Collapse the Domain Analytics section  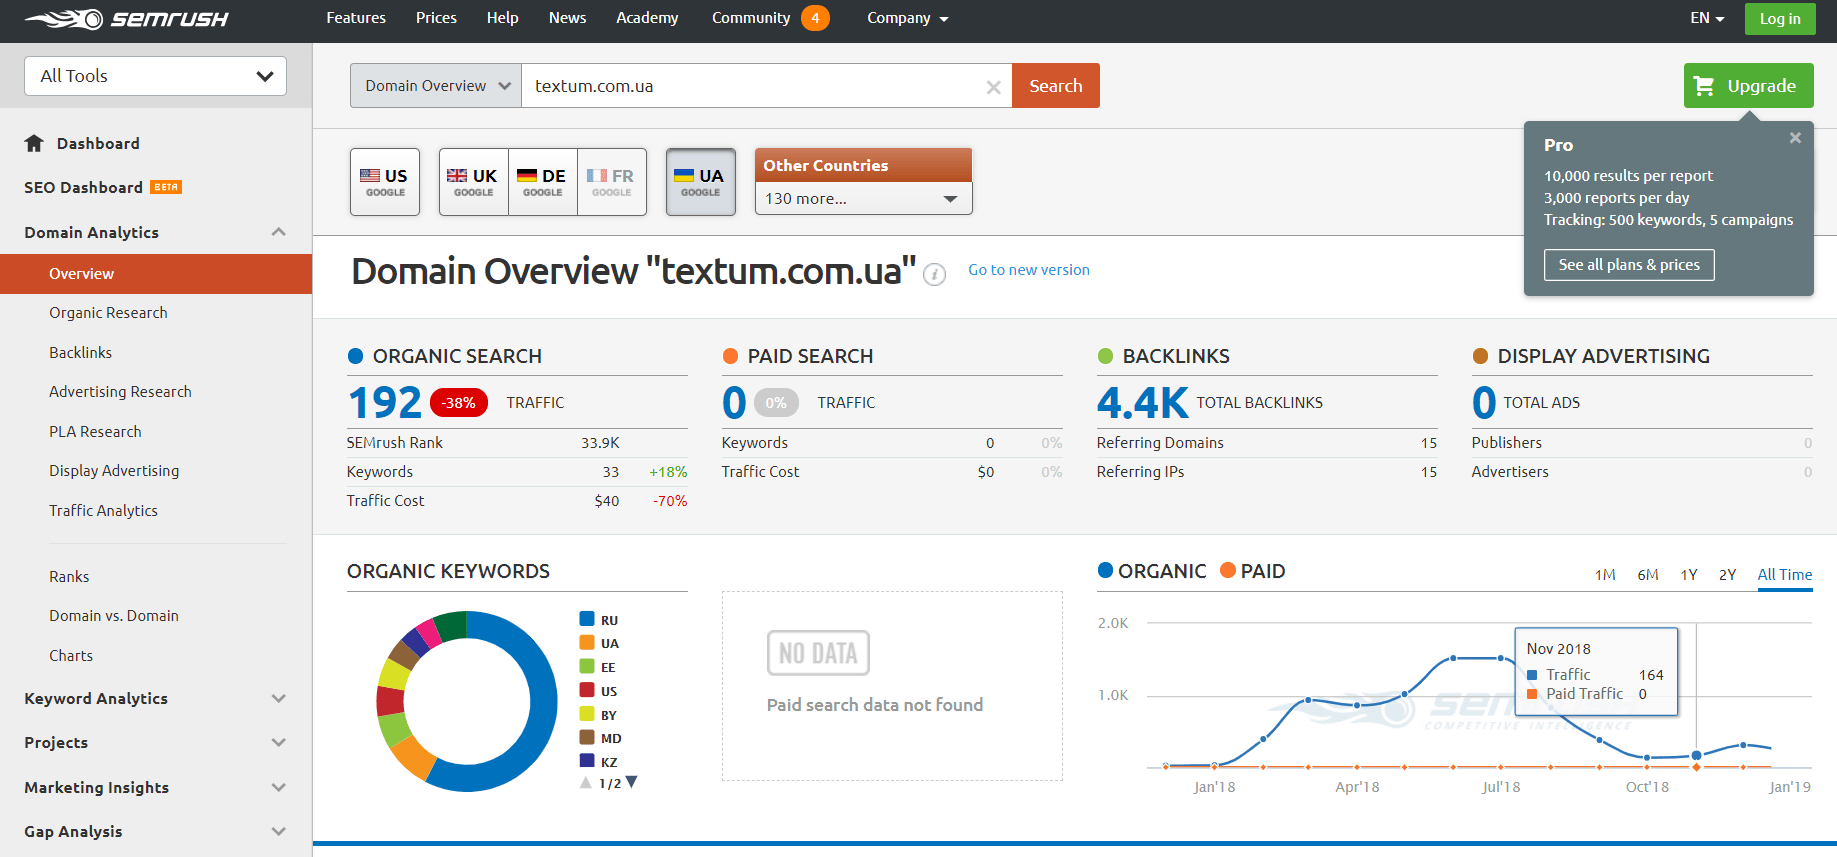(x=278, y=232)
